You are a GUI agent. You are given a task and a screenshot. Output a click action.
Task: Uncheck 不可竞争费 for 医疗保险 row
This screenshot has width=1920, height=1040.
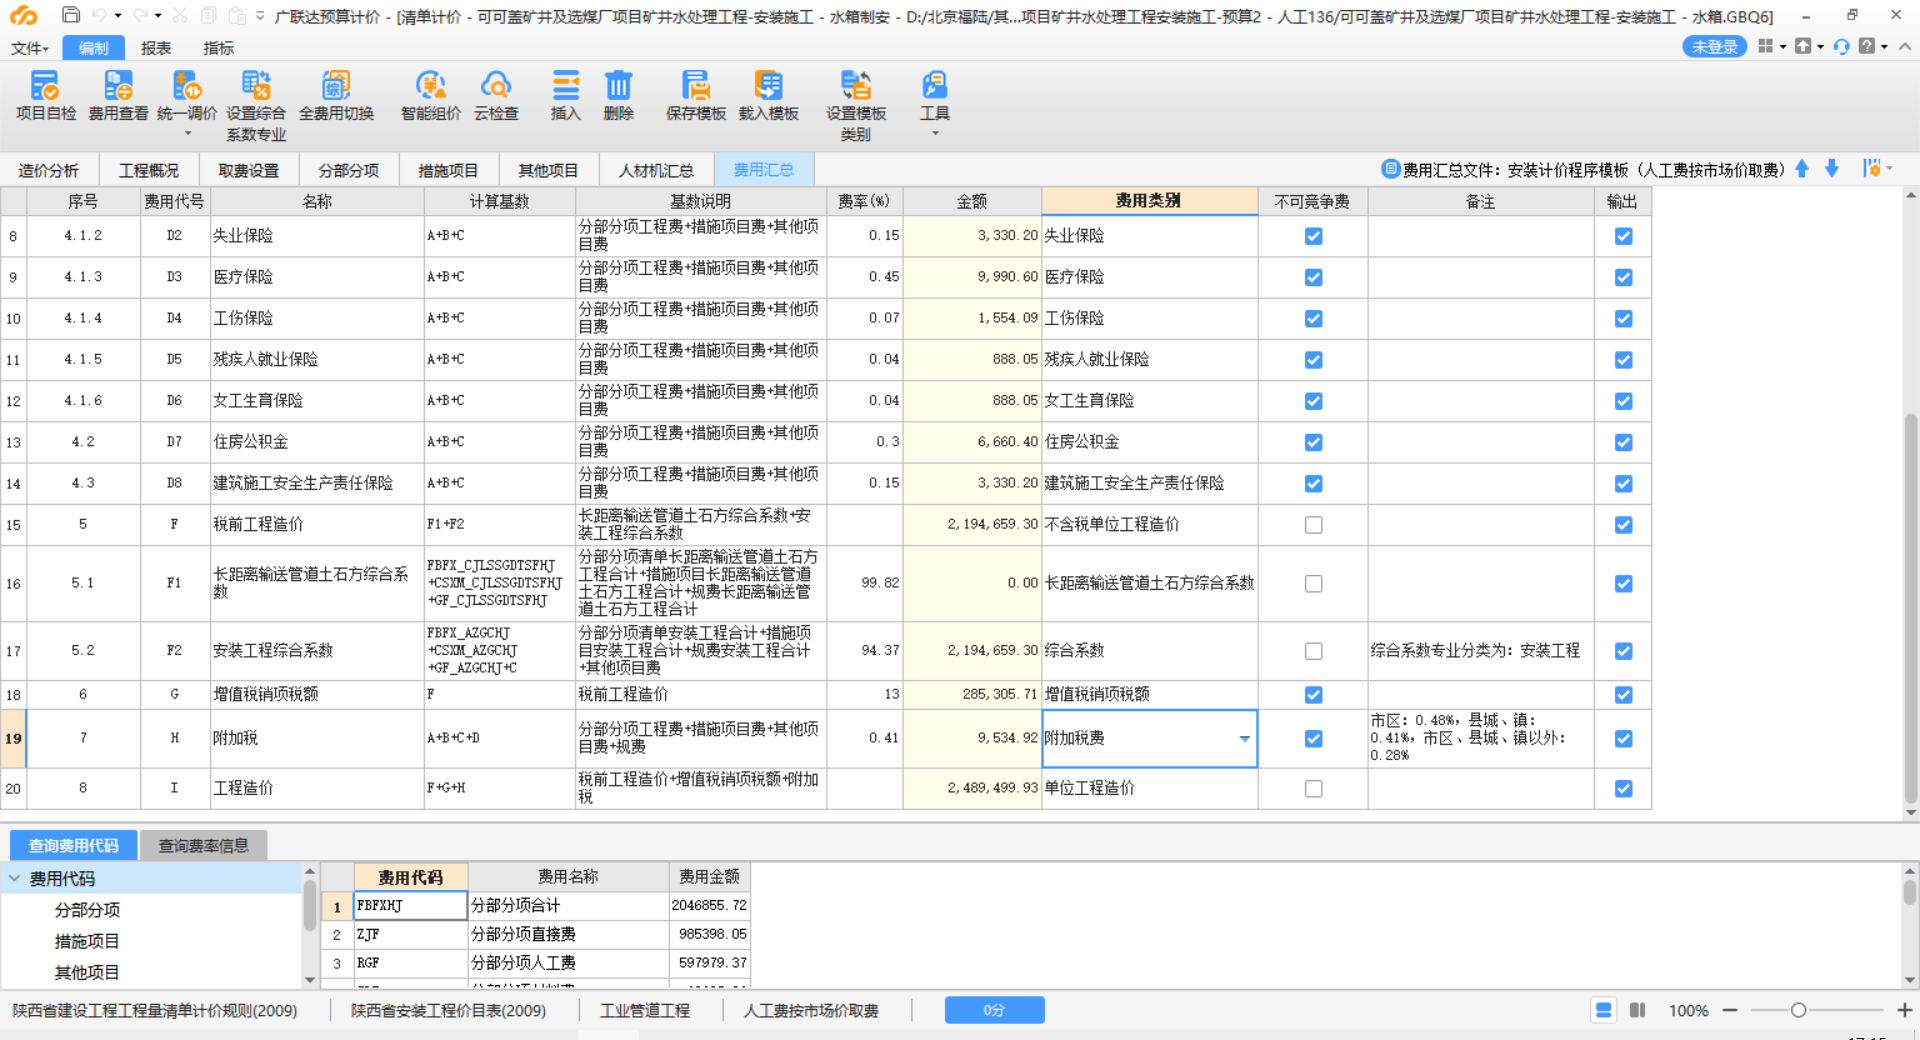click(1314, 277)
